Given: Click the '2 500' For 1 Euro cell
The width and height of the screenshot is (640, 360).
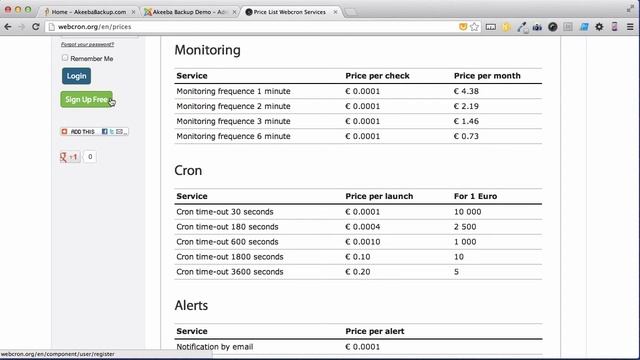Looking at the screenshot, I should (x=465, y=227).
